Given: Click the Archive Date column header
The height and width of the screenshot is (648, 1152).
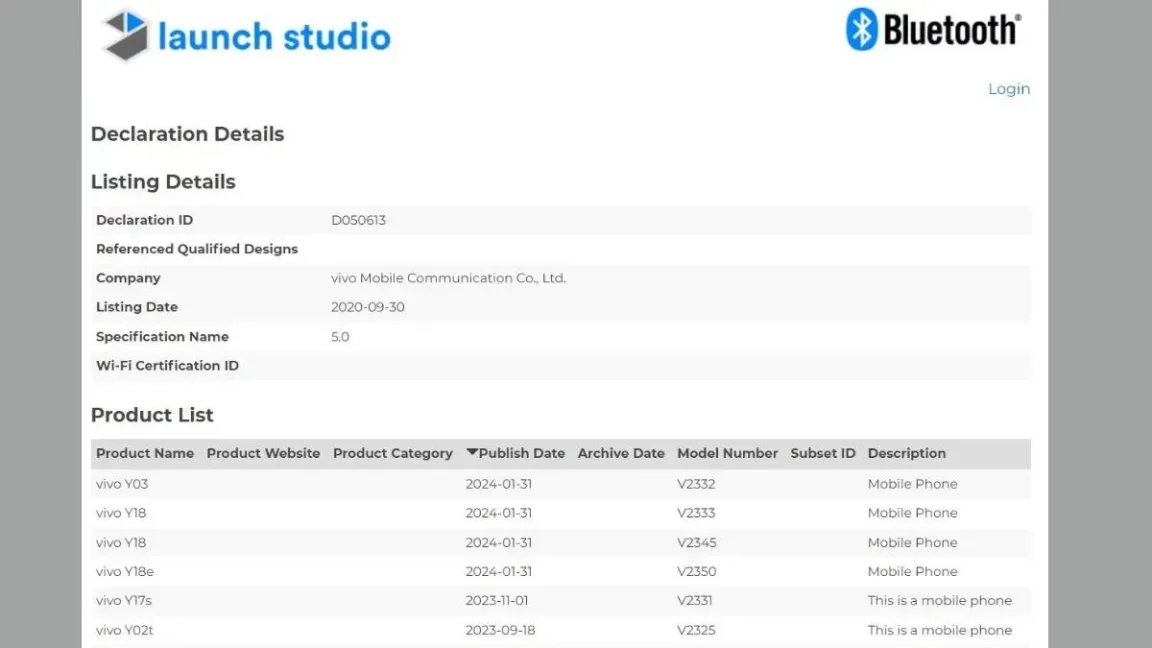Looking at the screenshot, I should pyautogui.click(x=621, y=453).
